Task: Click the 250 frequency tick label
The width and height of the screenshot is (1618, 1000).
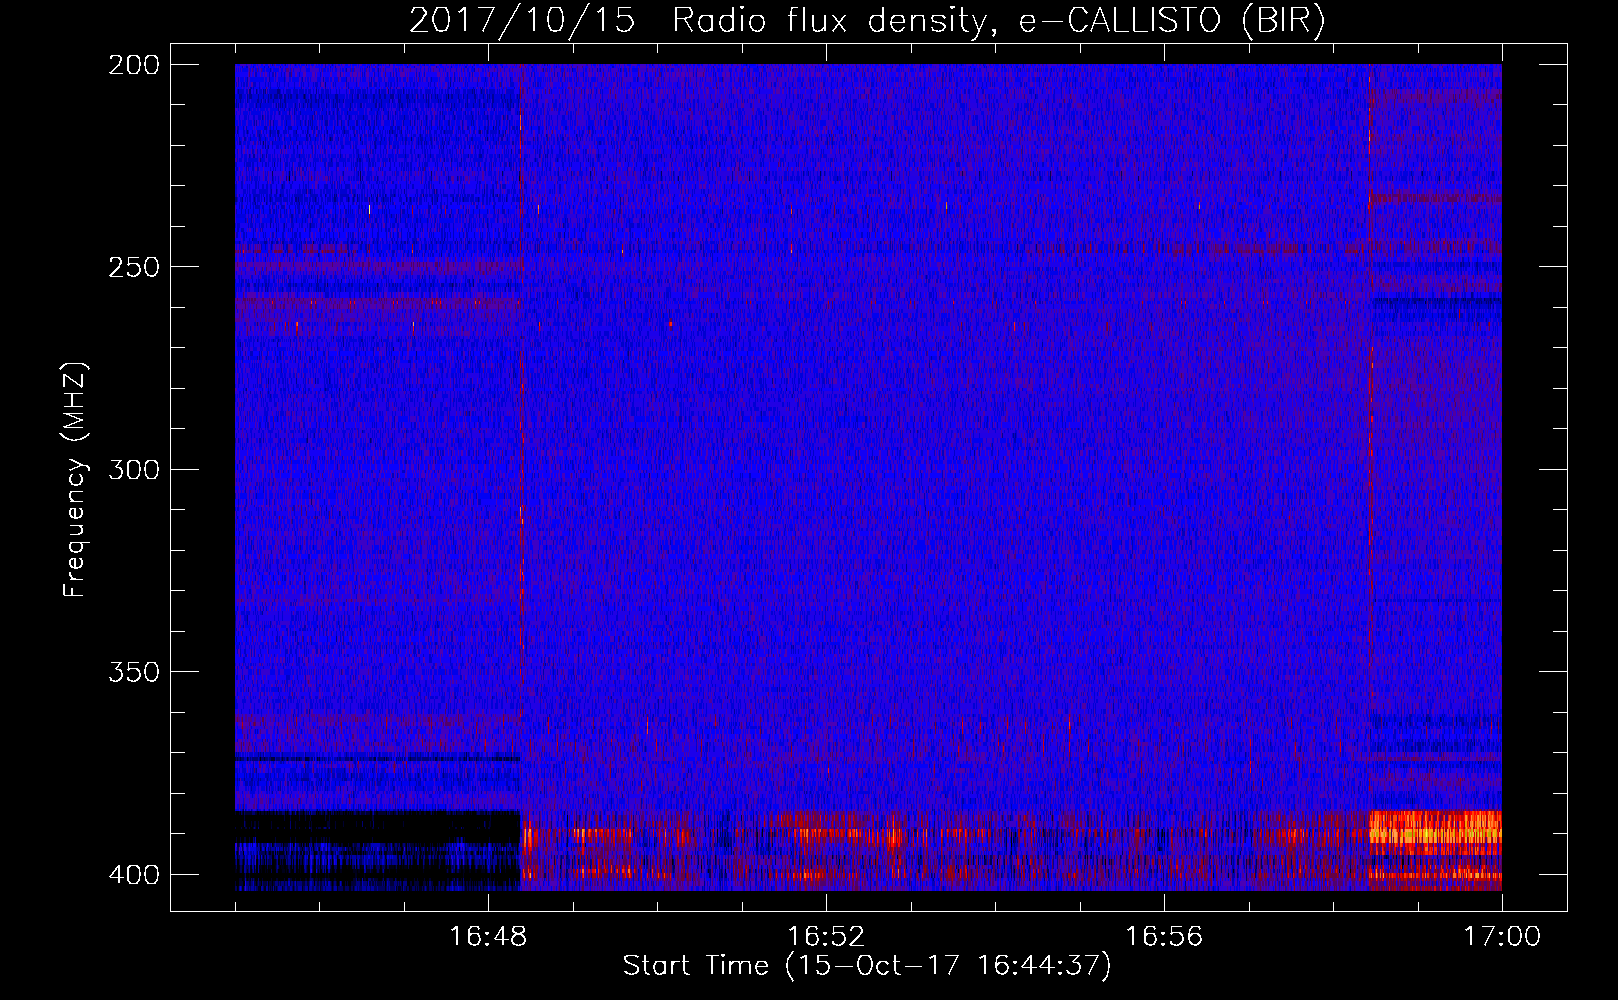Action: 134,267
